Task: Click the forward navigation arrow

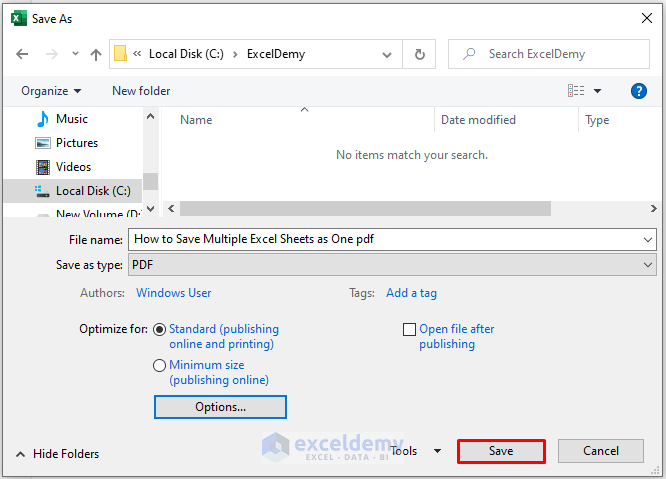Action: point(52,54)
